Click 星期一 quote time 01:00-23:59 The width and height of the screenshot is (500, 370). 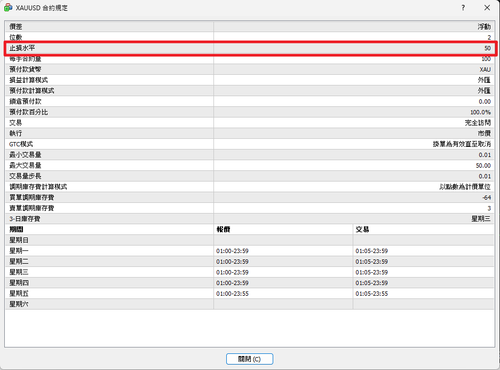click(232, 251)
